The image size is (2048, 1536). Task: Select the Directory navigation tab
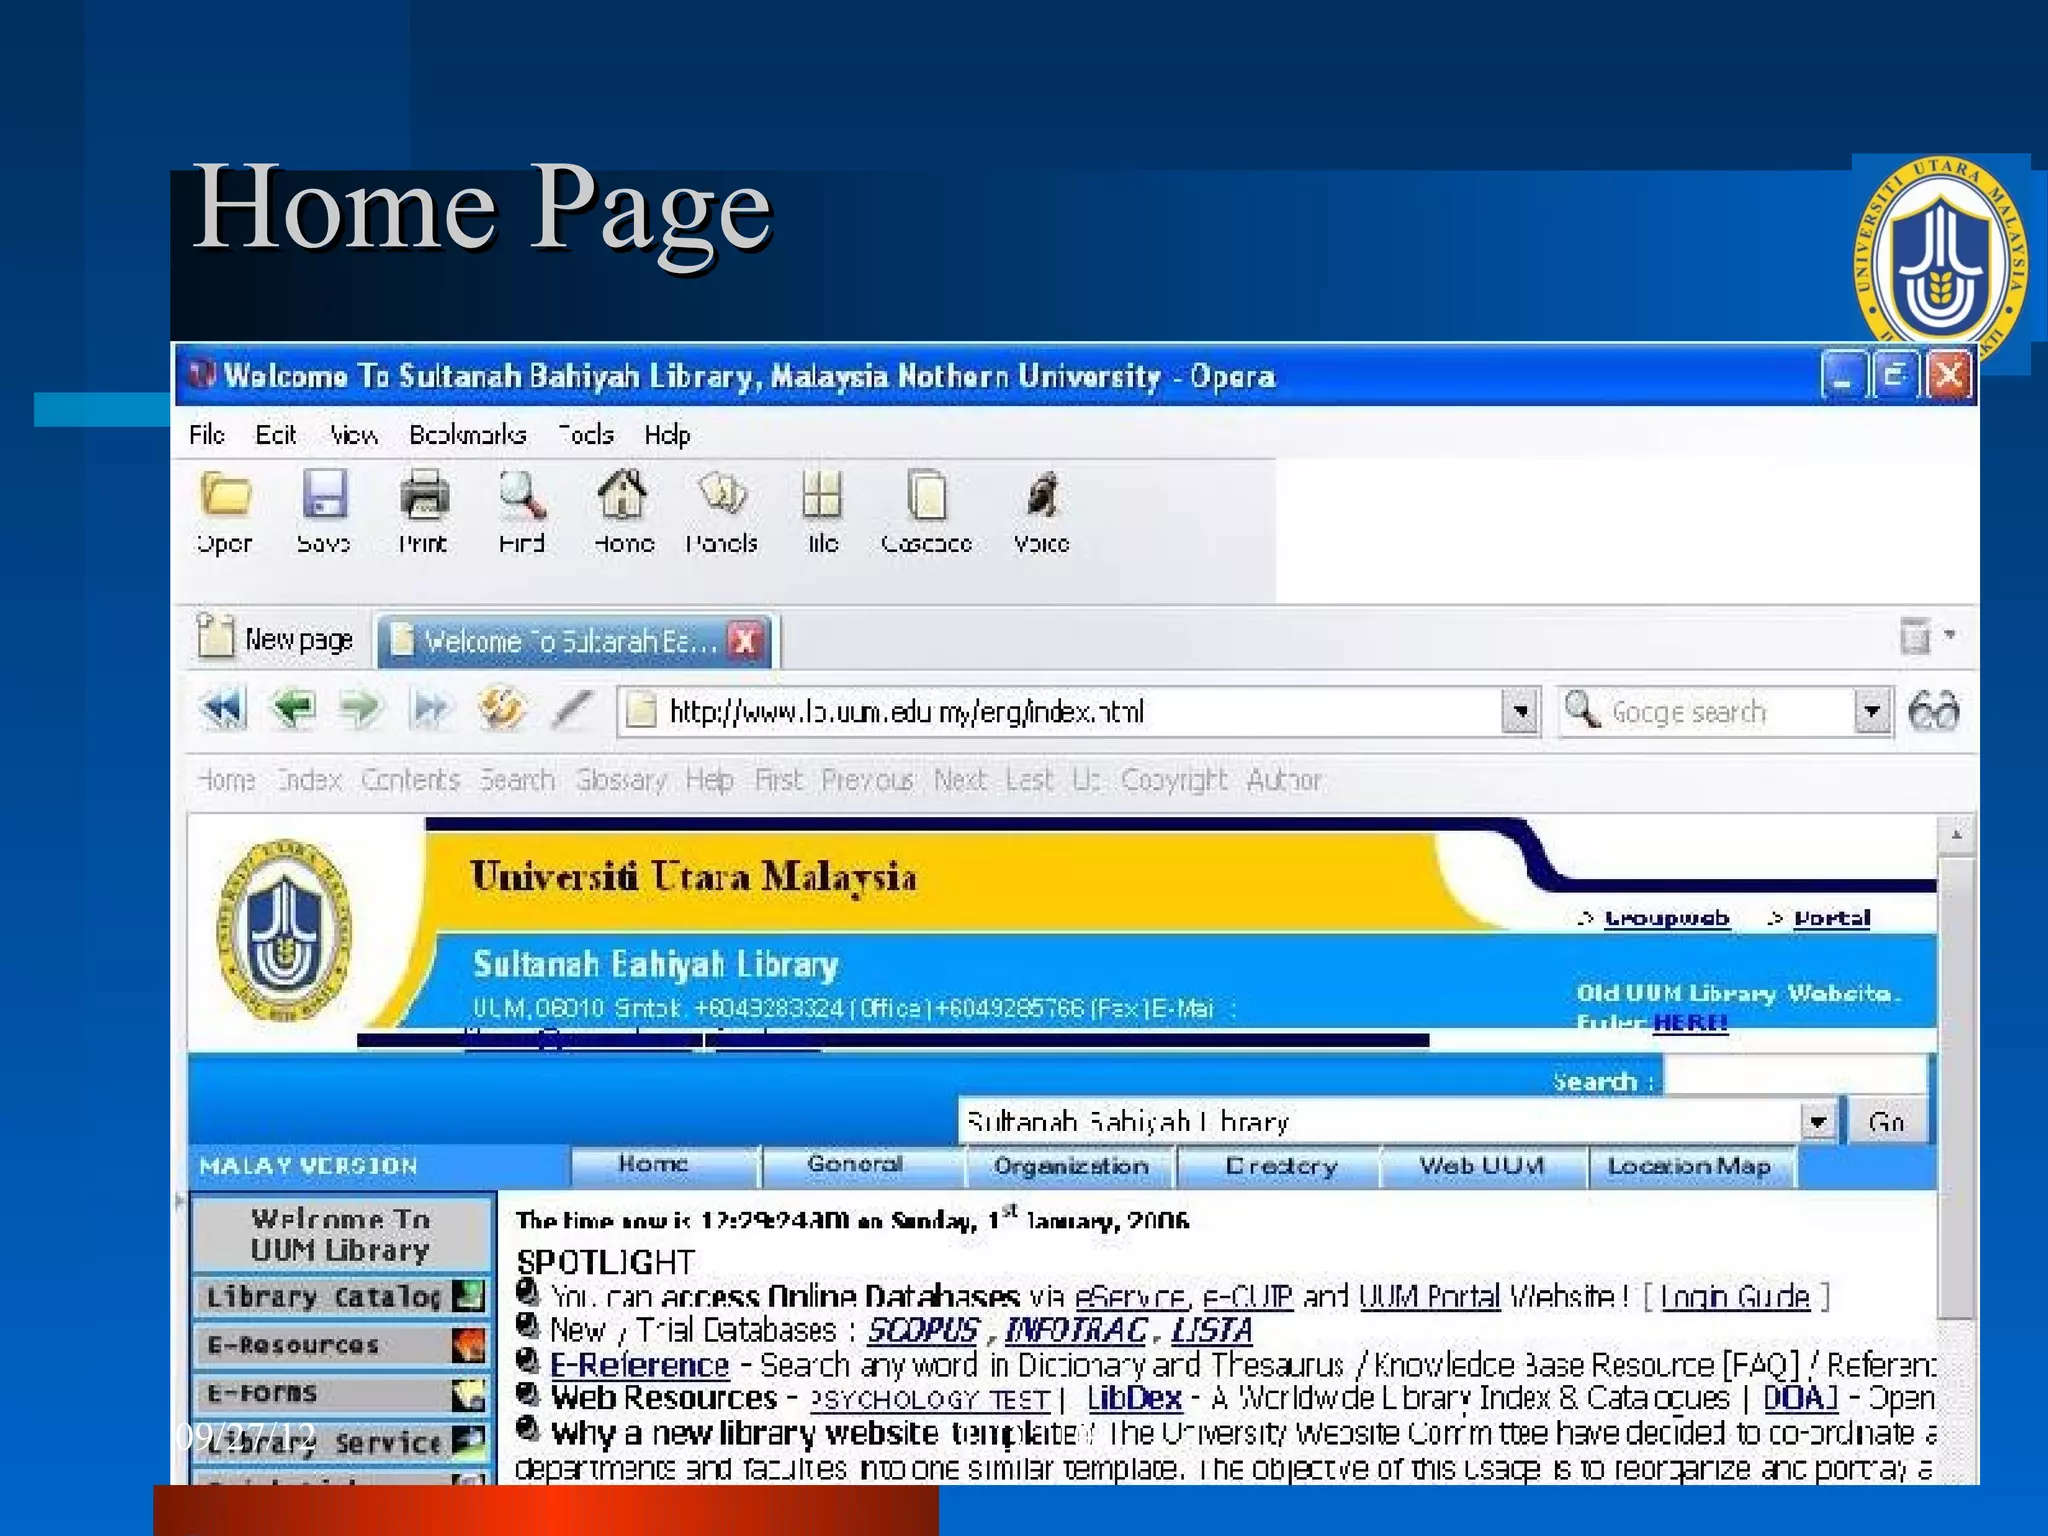coord(1281,1166)
